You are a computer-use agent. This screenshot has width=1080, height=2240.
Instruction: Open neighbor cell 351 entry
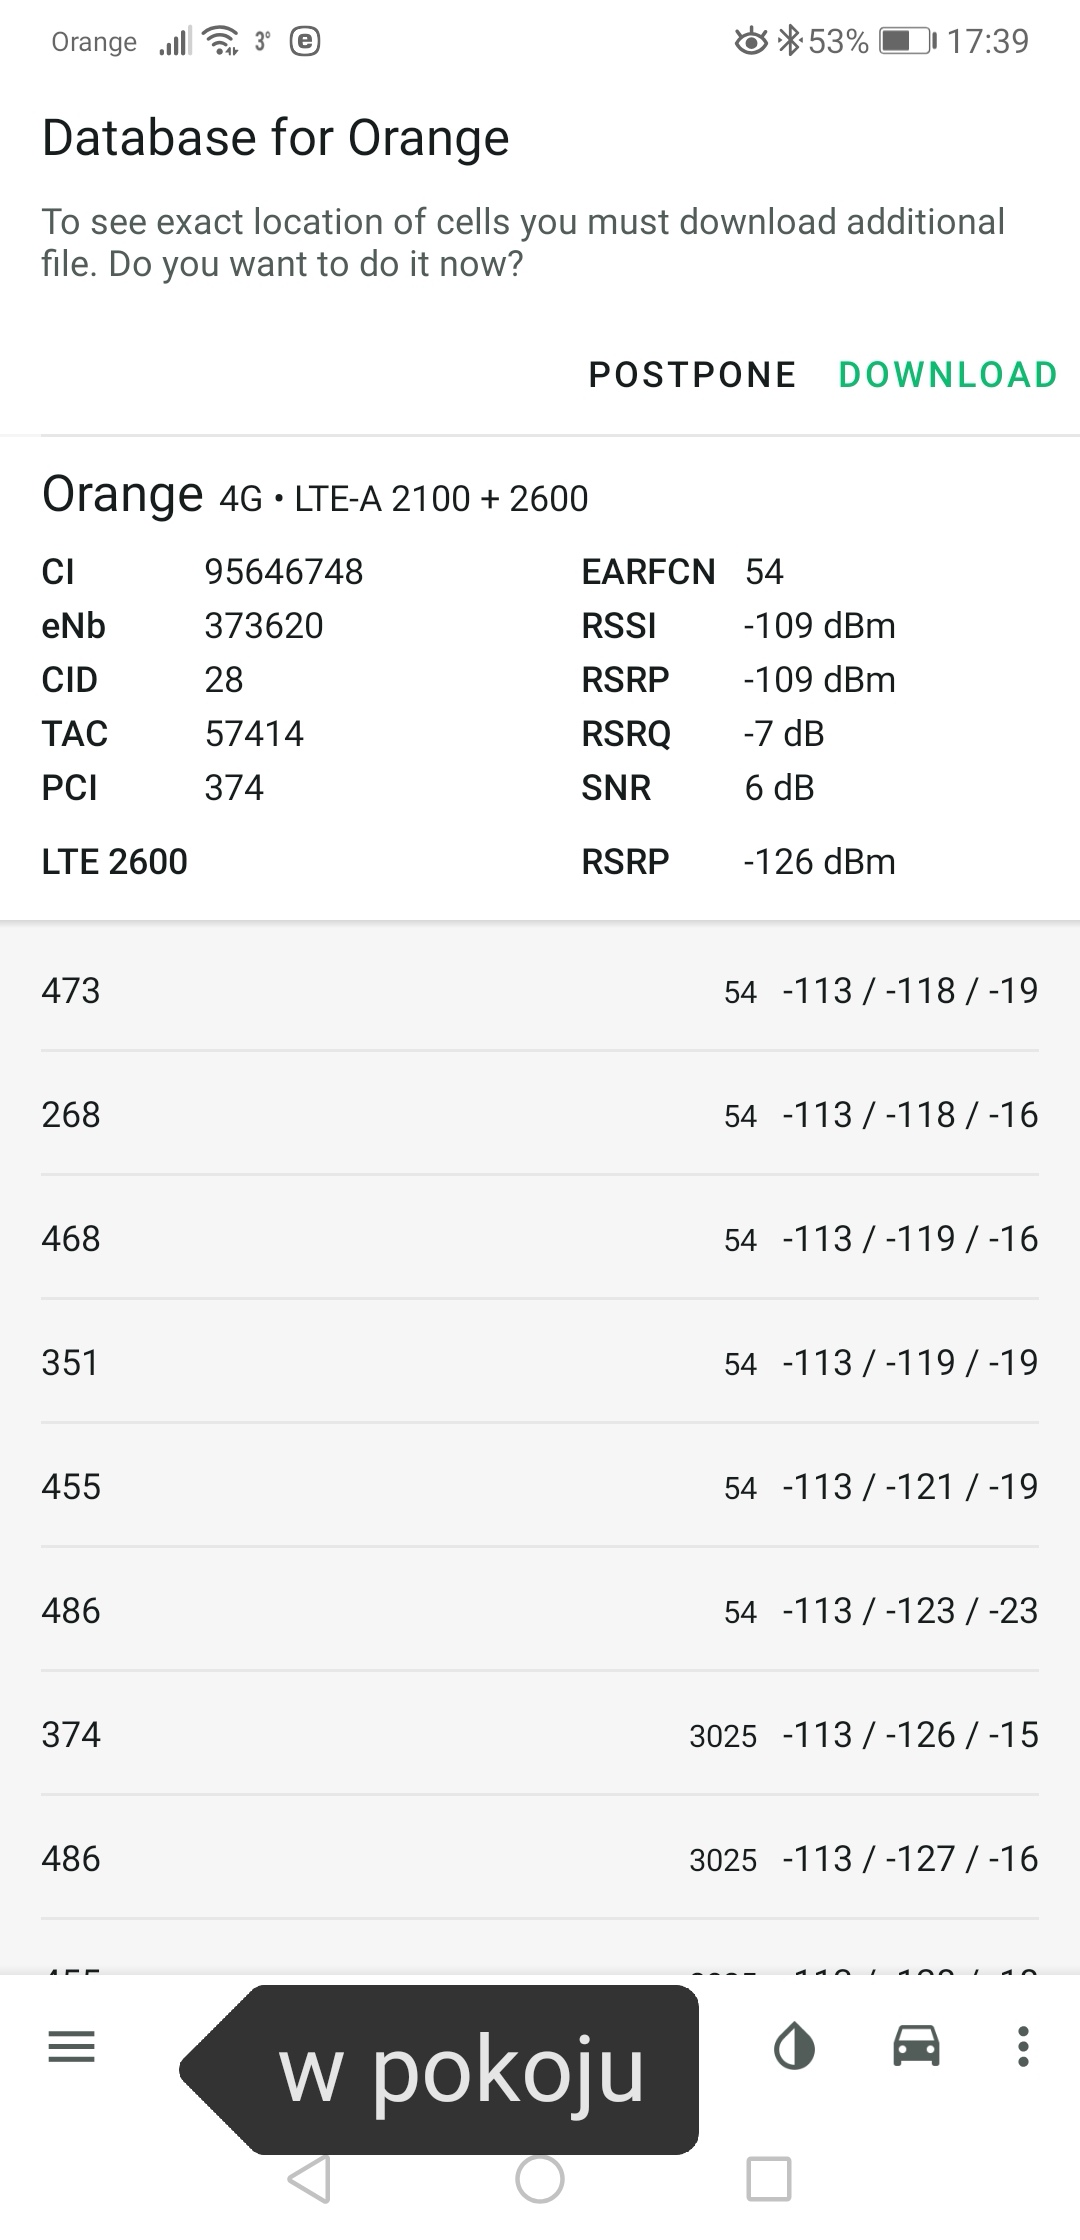540,1362
